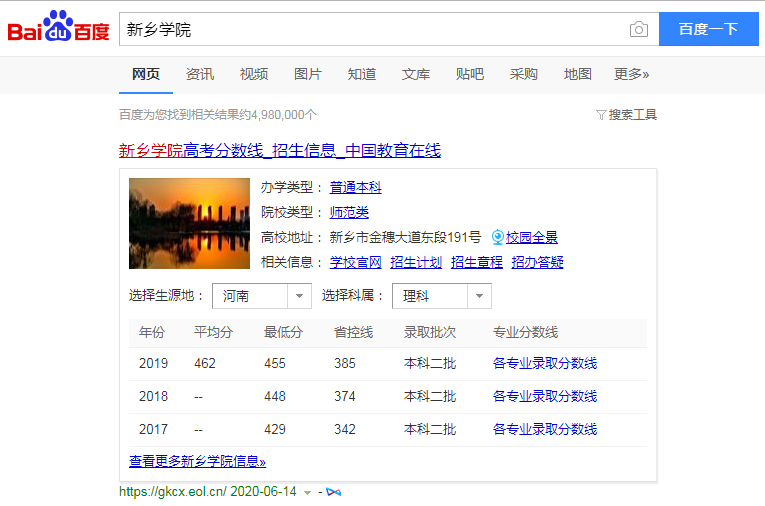Click the 342 provincial line cell
765x506 pixels.
click(345, 429)
